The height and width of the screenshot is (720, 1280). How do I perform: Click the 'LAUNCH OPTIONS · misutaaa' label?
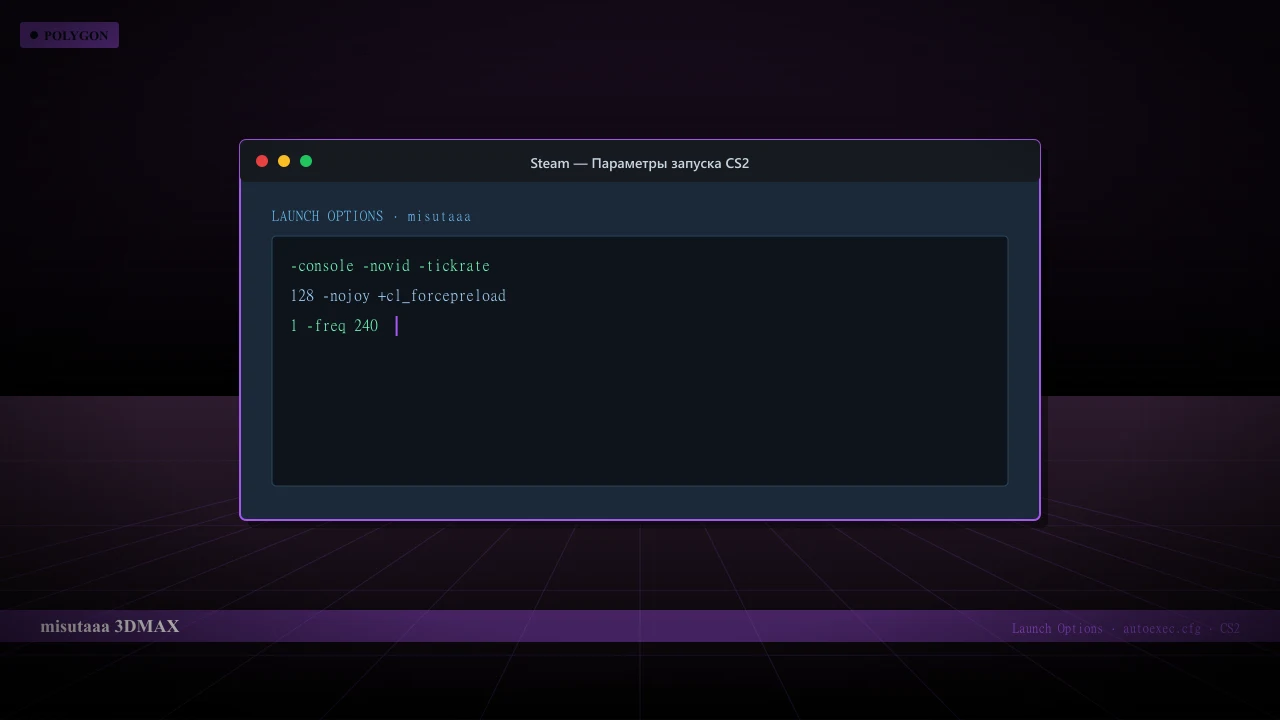[x=371, y=216]
